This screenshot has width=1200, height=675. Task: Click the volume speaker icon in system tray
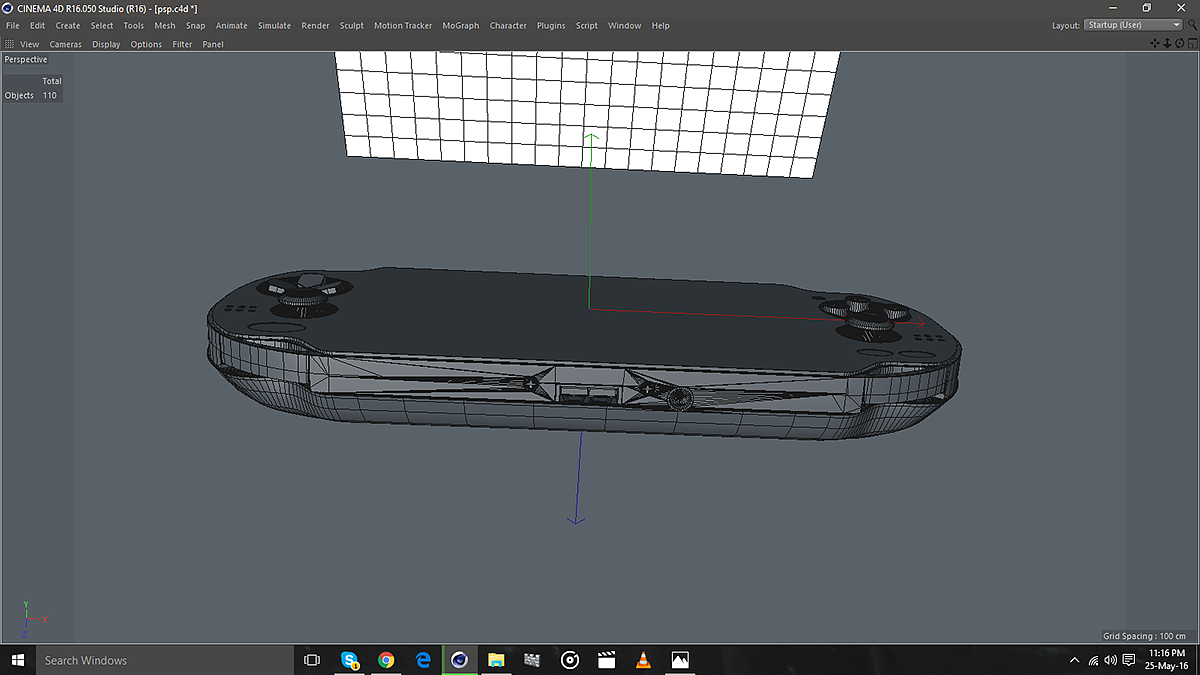(1110, 660)
